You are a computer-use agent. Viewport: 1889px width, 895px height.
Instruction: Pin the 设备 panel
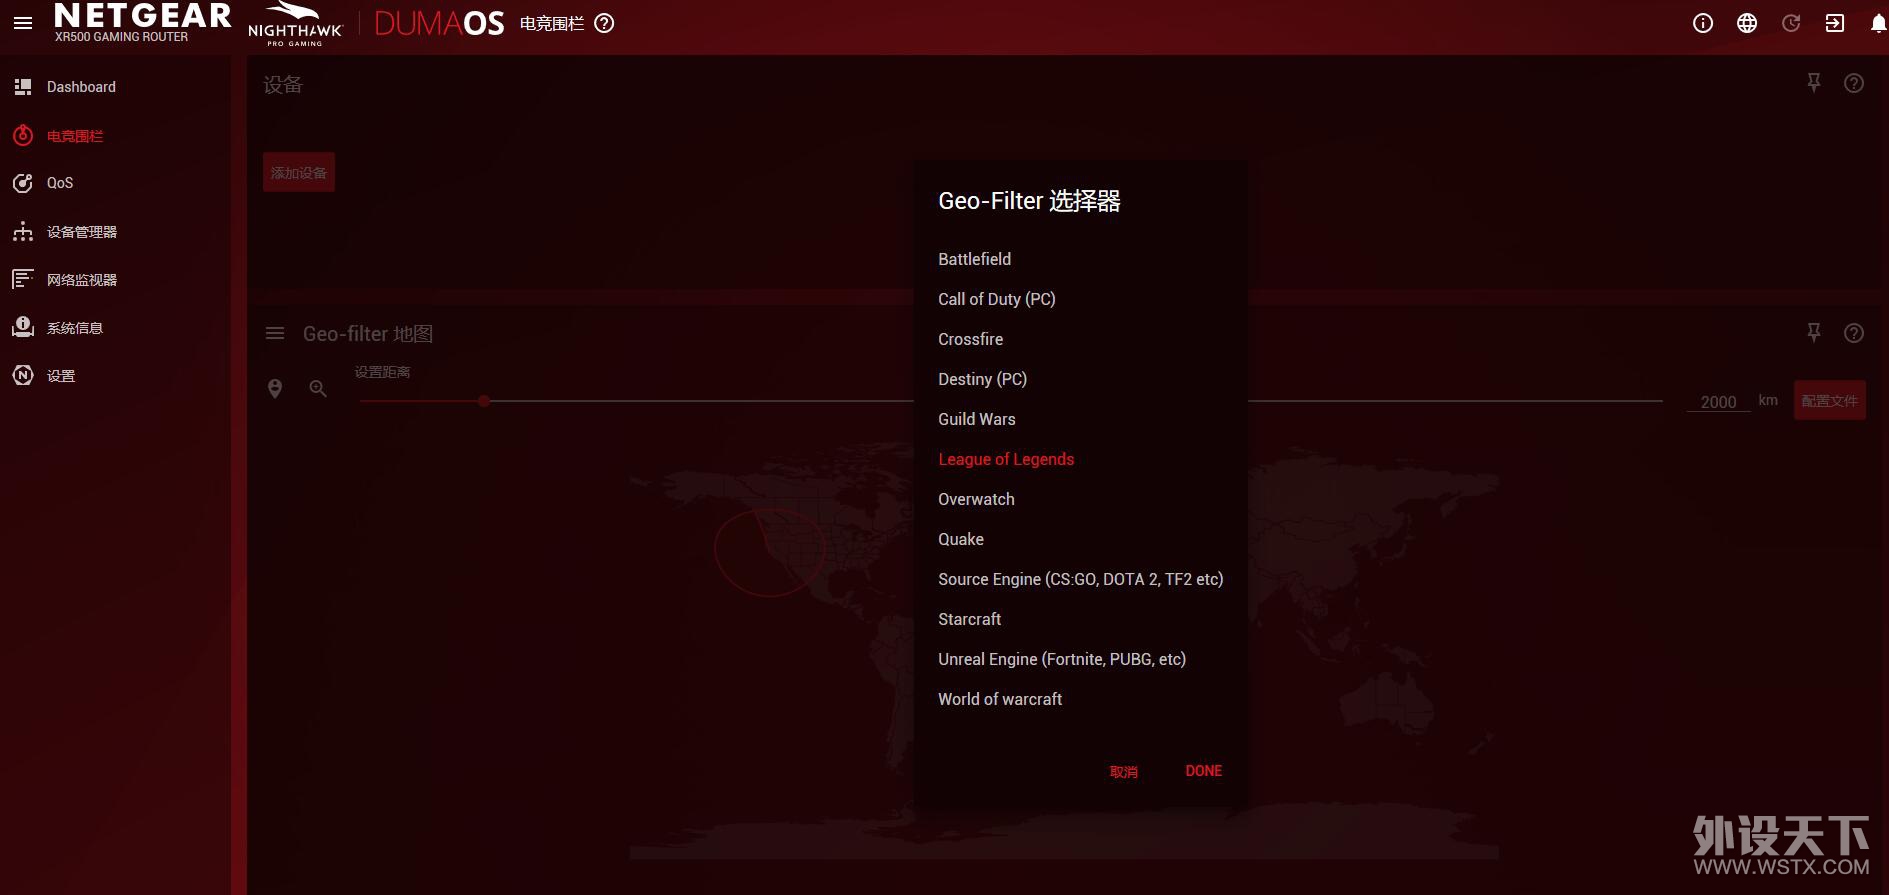(1814, 83)
